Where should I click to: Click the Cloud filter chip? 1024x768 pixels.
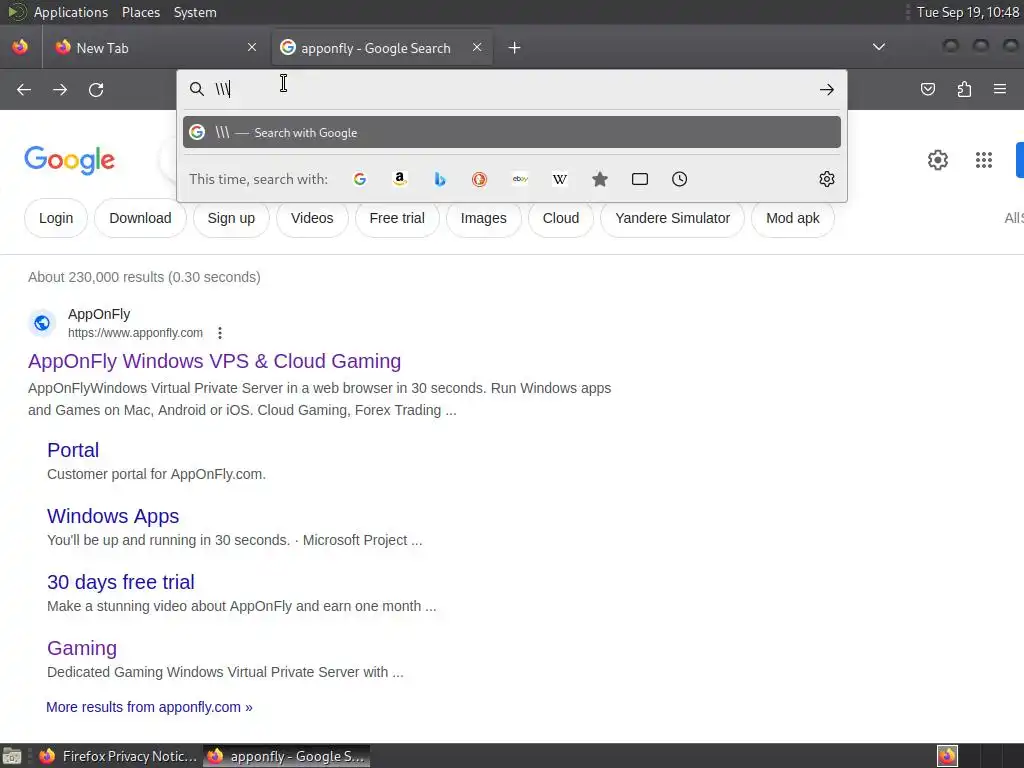pyautogui.click(x=561, y=218)
